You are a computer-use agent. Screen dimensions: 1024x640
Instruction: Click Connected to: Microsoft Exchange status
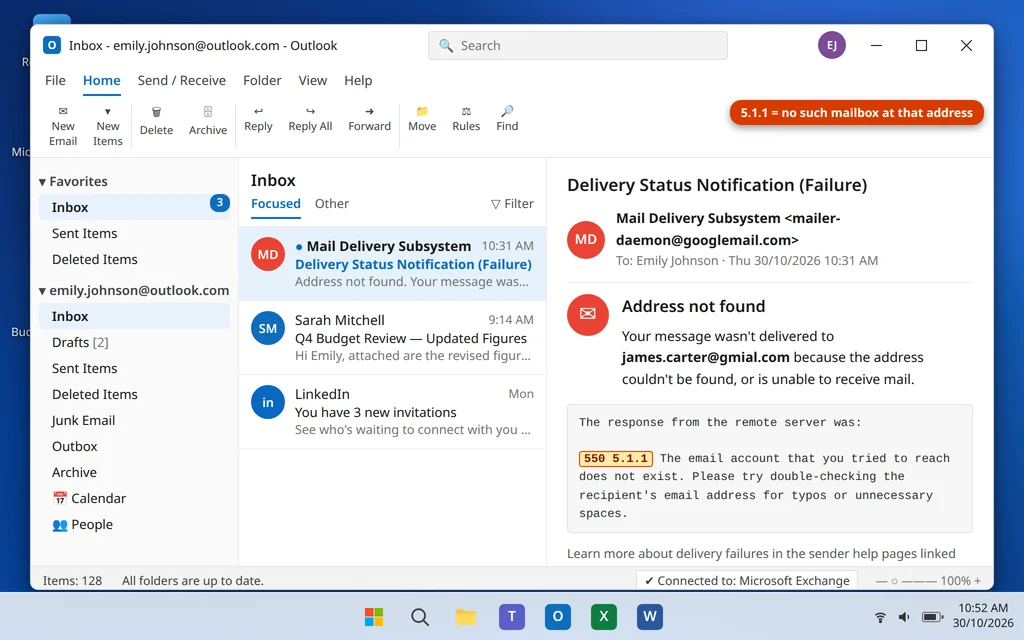[x=746, y=581]
